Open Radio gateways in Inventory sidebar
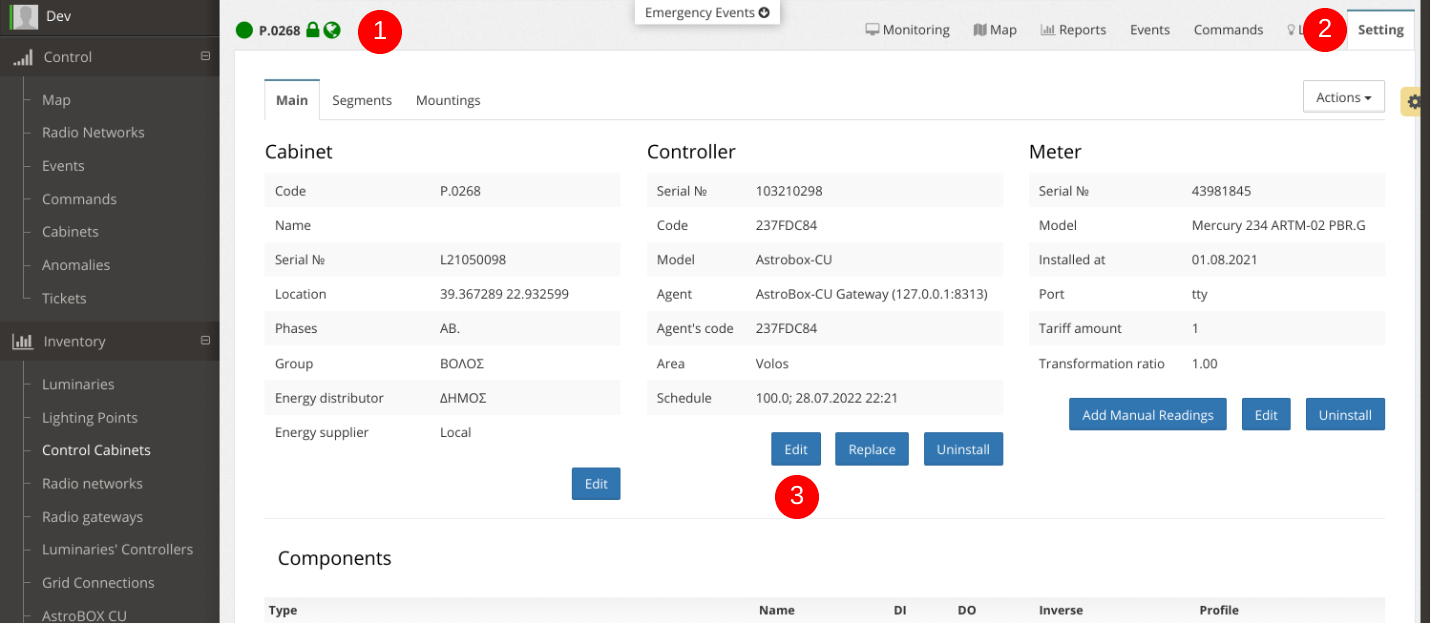 tap(92, 517)
